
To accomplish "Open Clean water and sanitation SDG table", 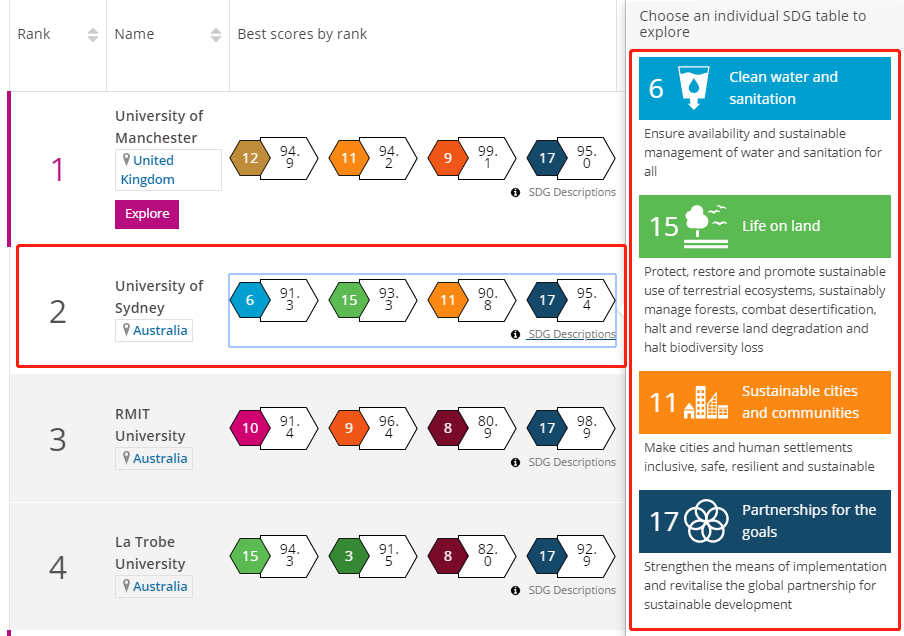I will click(764, 88).
